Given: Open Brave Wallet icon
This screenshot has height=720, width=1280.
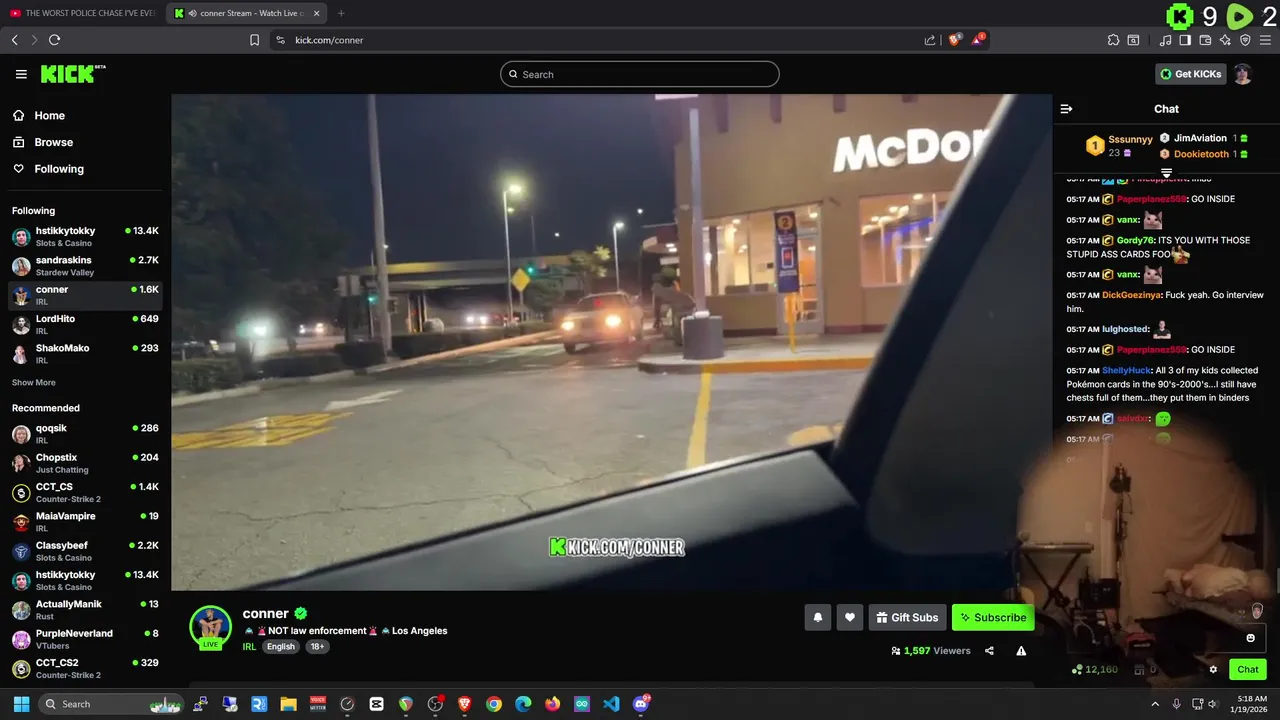Looking at the screenshot, I should (x=1205, y=40).
